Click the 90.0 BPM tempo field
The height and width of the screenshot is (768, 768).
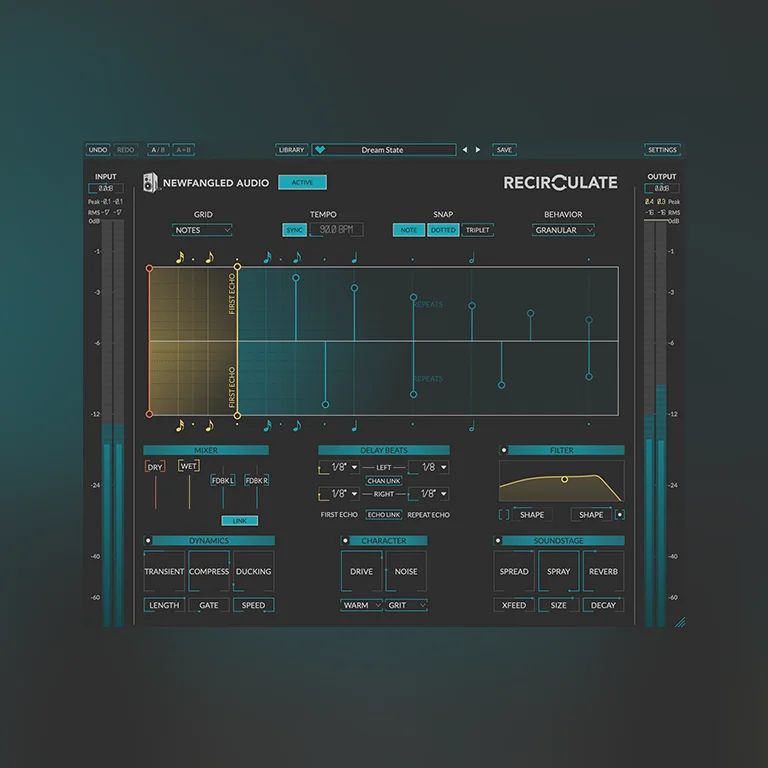tap(337, 230)
